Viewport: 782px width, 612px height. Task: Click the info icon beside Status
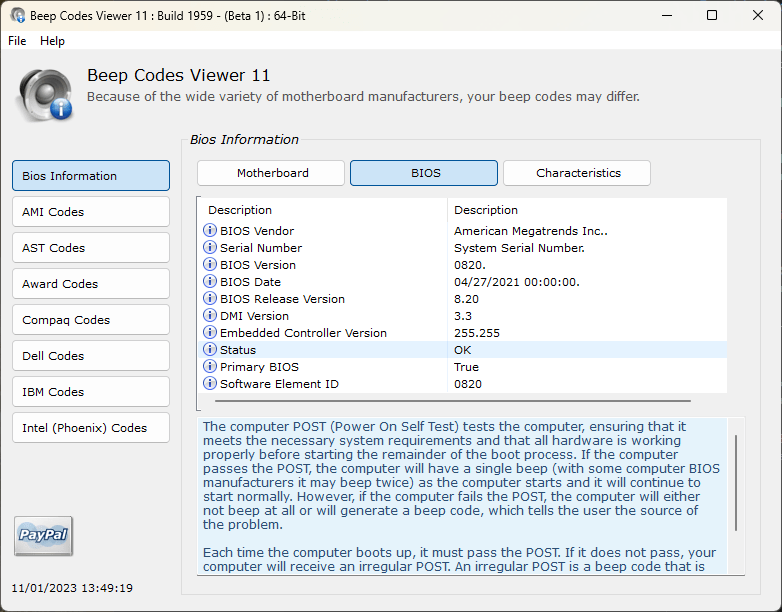point(210,349)
